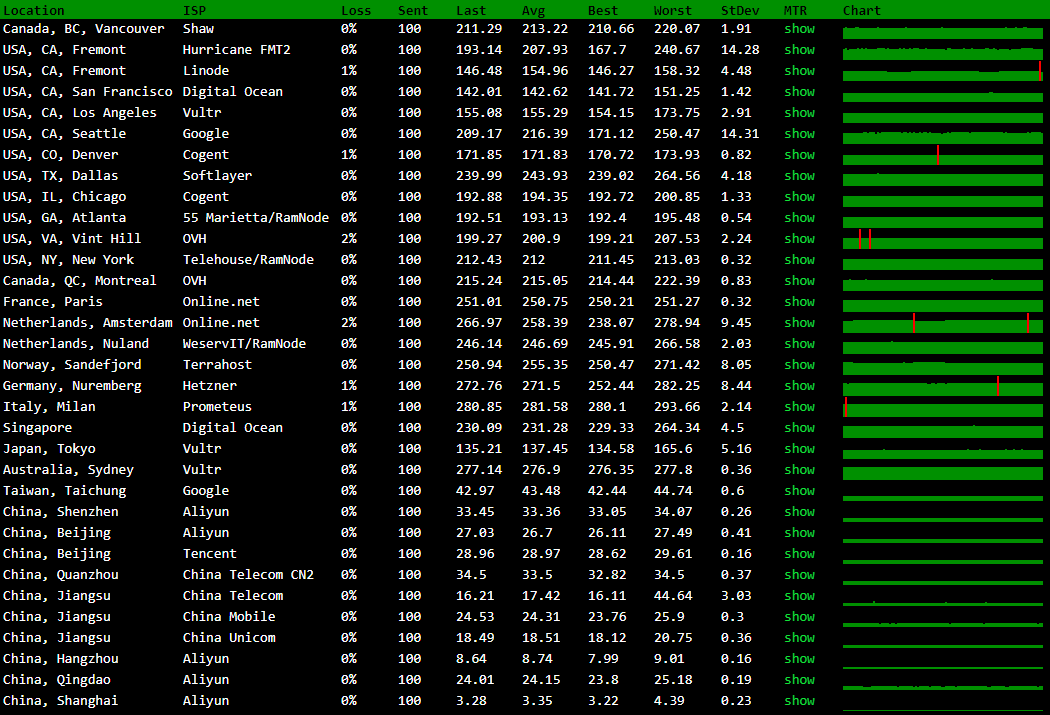The image size is (1050, 715).
Task: Click 'show' for Montreal OVH row
Action: point(800,281)
